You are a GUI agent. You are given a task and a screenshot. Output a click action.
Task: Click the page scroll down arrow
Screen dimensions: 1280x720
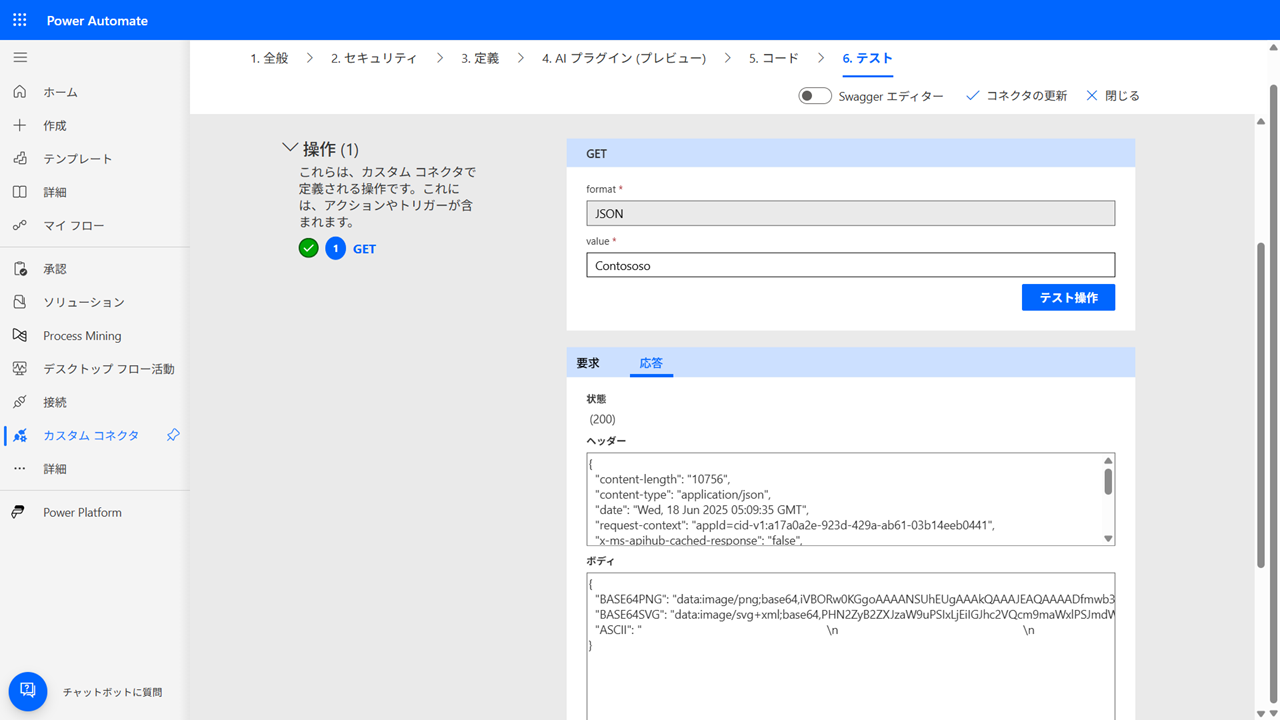coord(1273,713)
